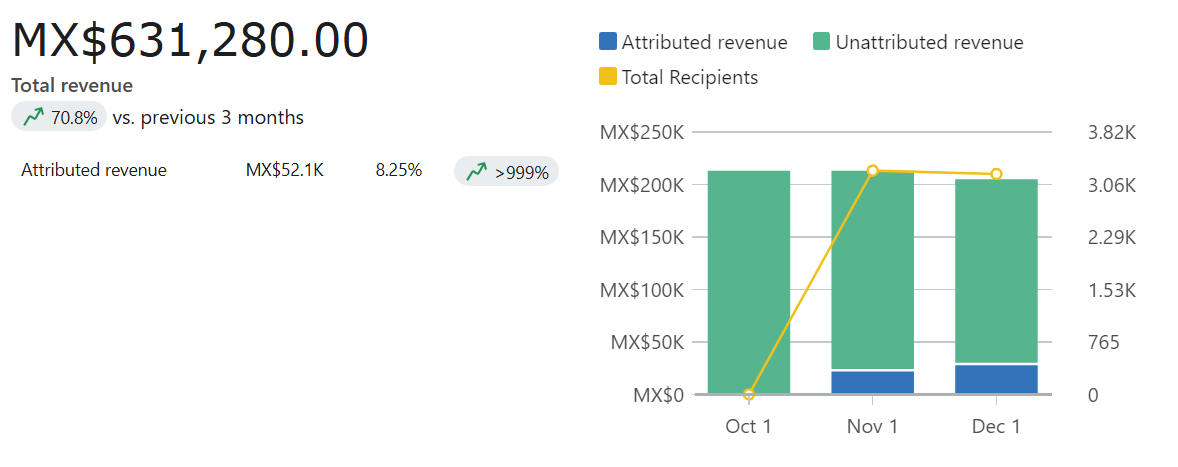The height and width of the screenshot is (467, 1178).
Task: Toggle the Total Recipients legend label
Action: [690, 77]
